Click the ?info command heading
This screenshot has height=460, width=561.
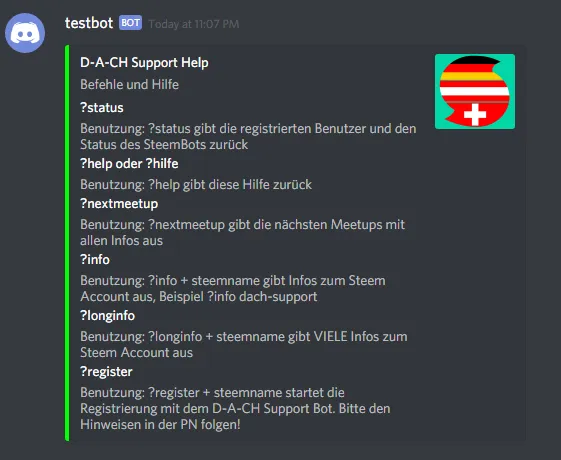point(95,260)
